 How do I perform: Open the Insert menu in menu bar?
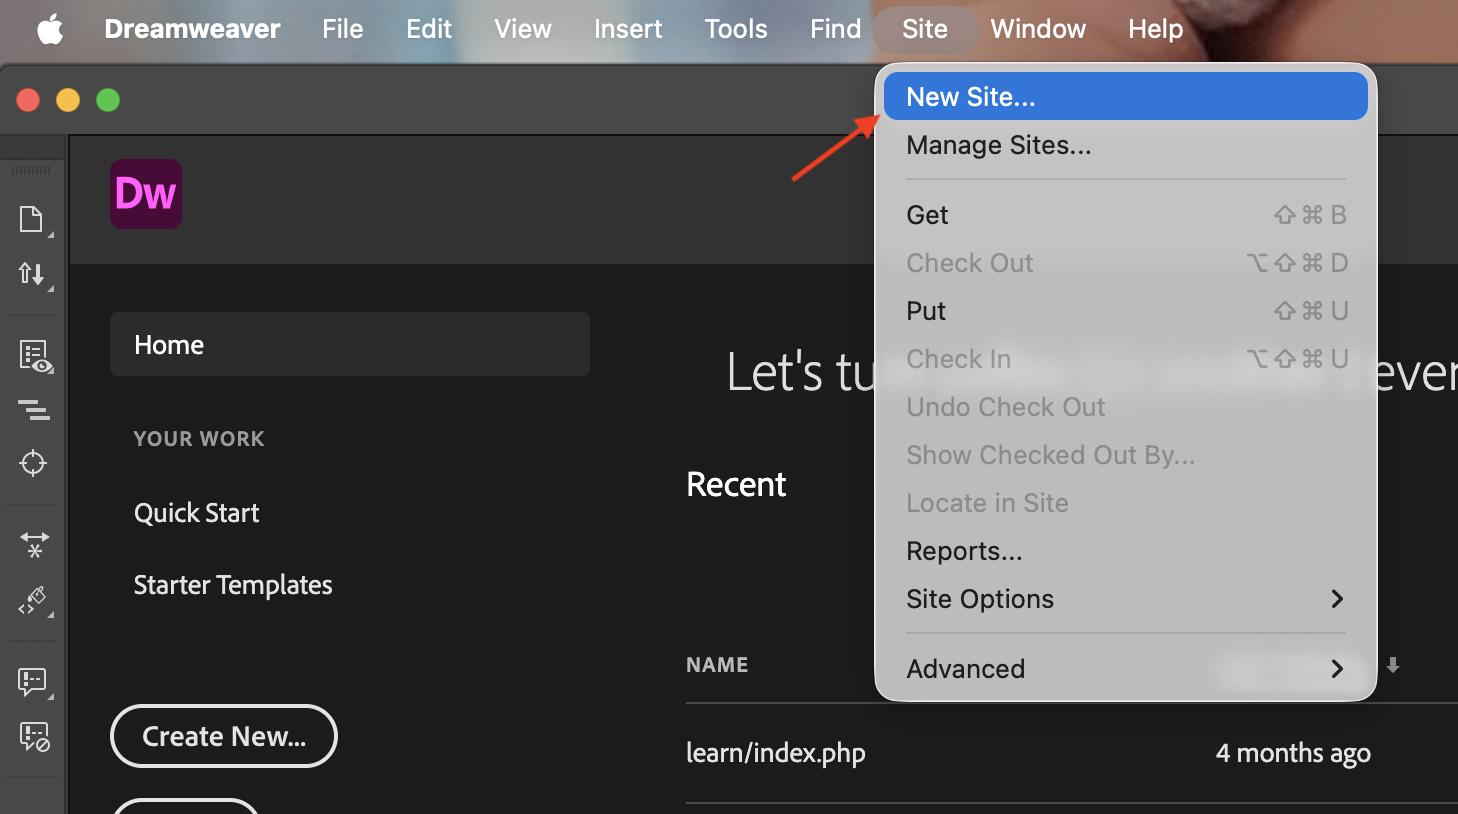pyautogui.click(x=627, y=29)
